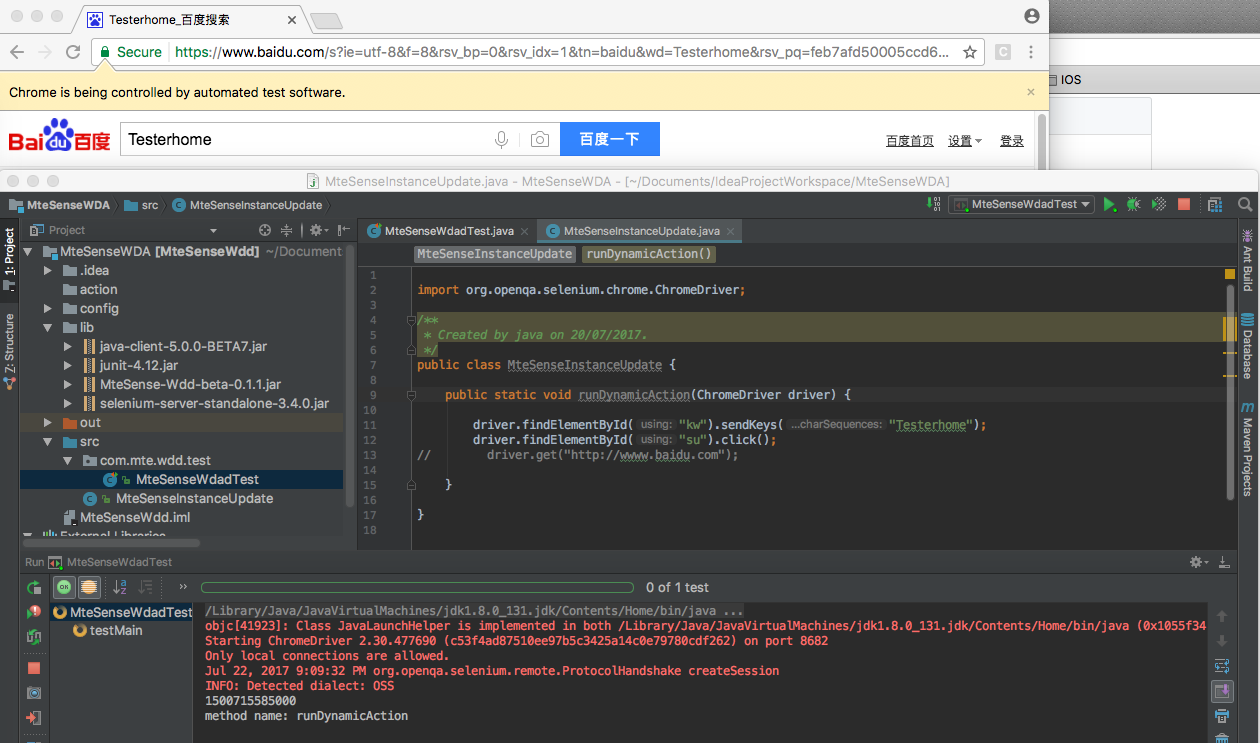Bookmark the Baidu page with the star icon
Image resolution: width=1260 pixels, height=743 pixels.
(x=969, y=52)
